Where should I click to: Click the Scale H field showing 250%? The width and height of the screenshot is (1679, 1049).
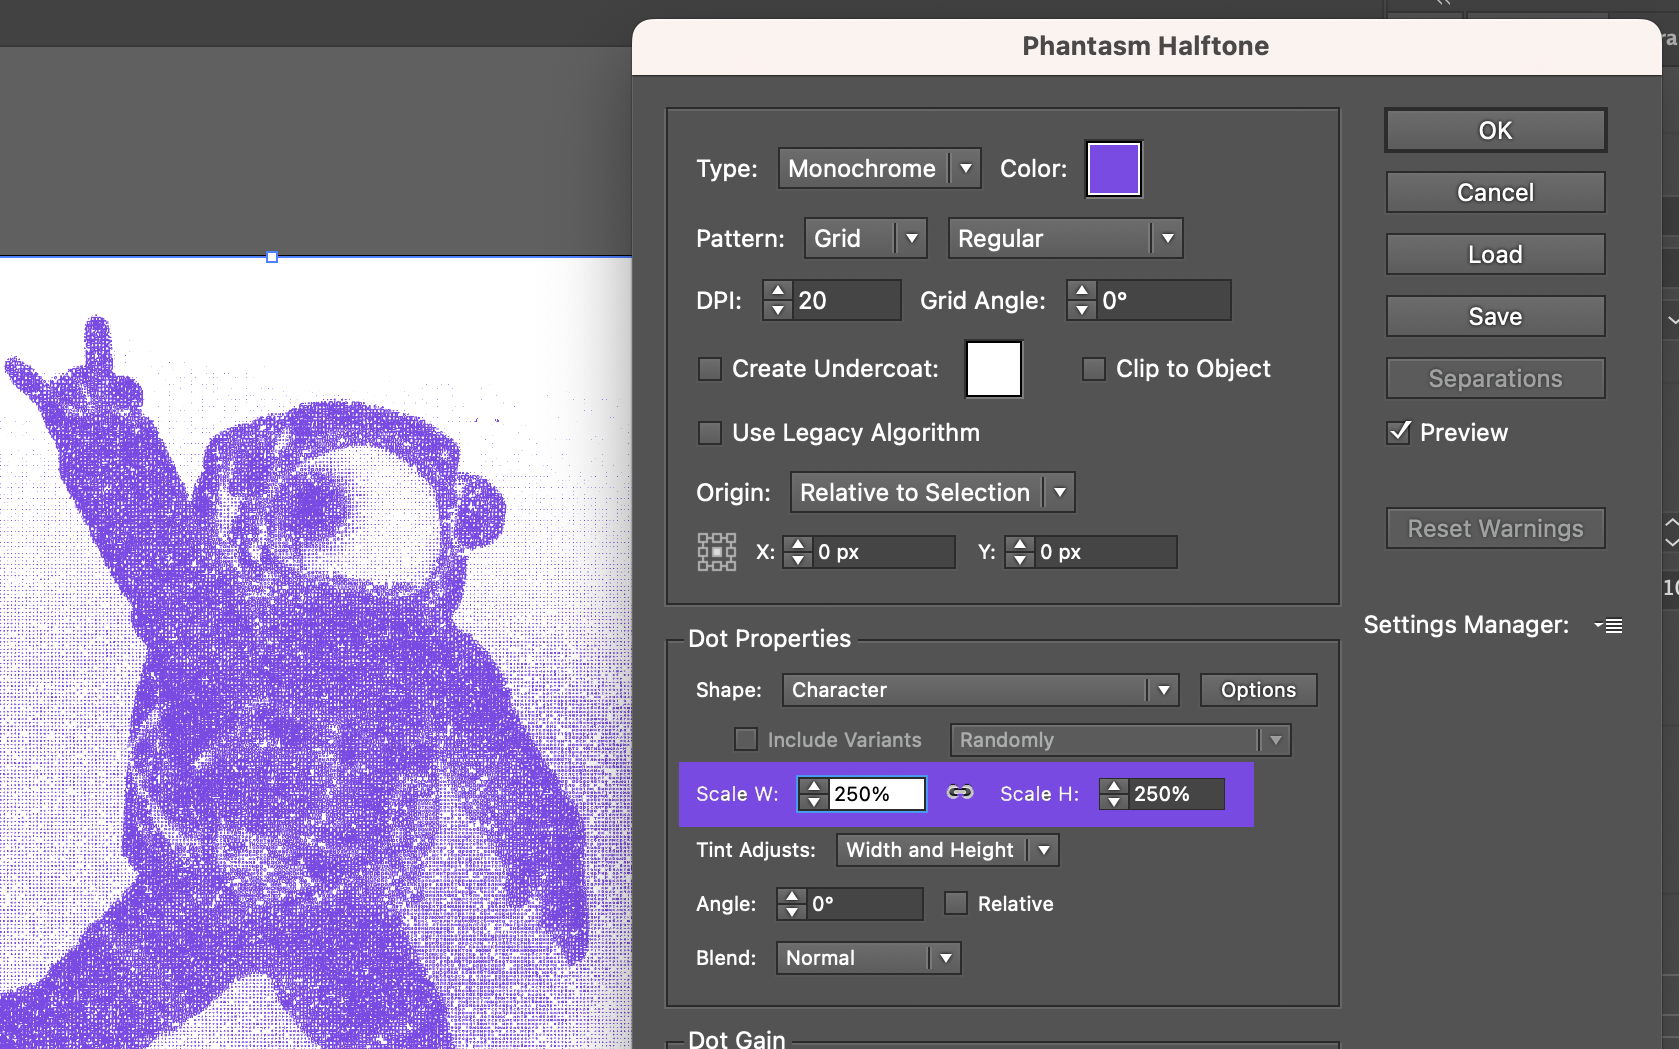click(1176, 794)
